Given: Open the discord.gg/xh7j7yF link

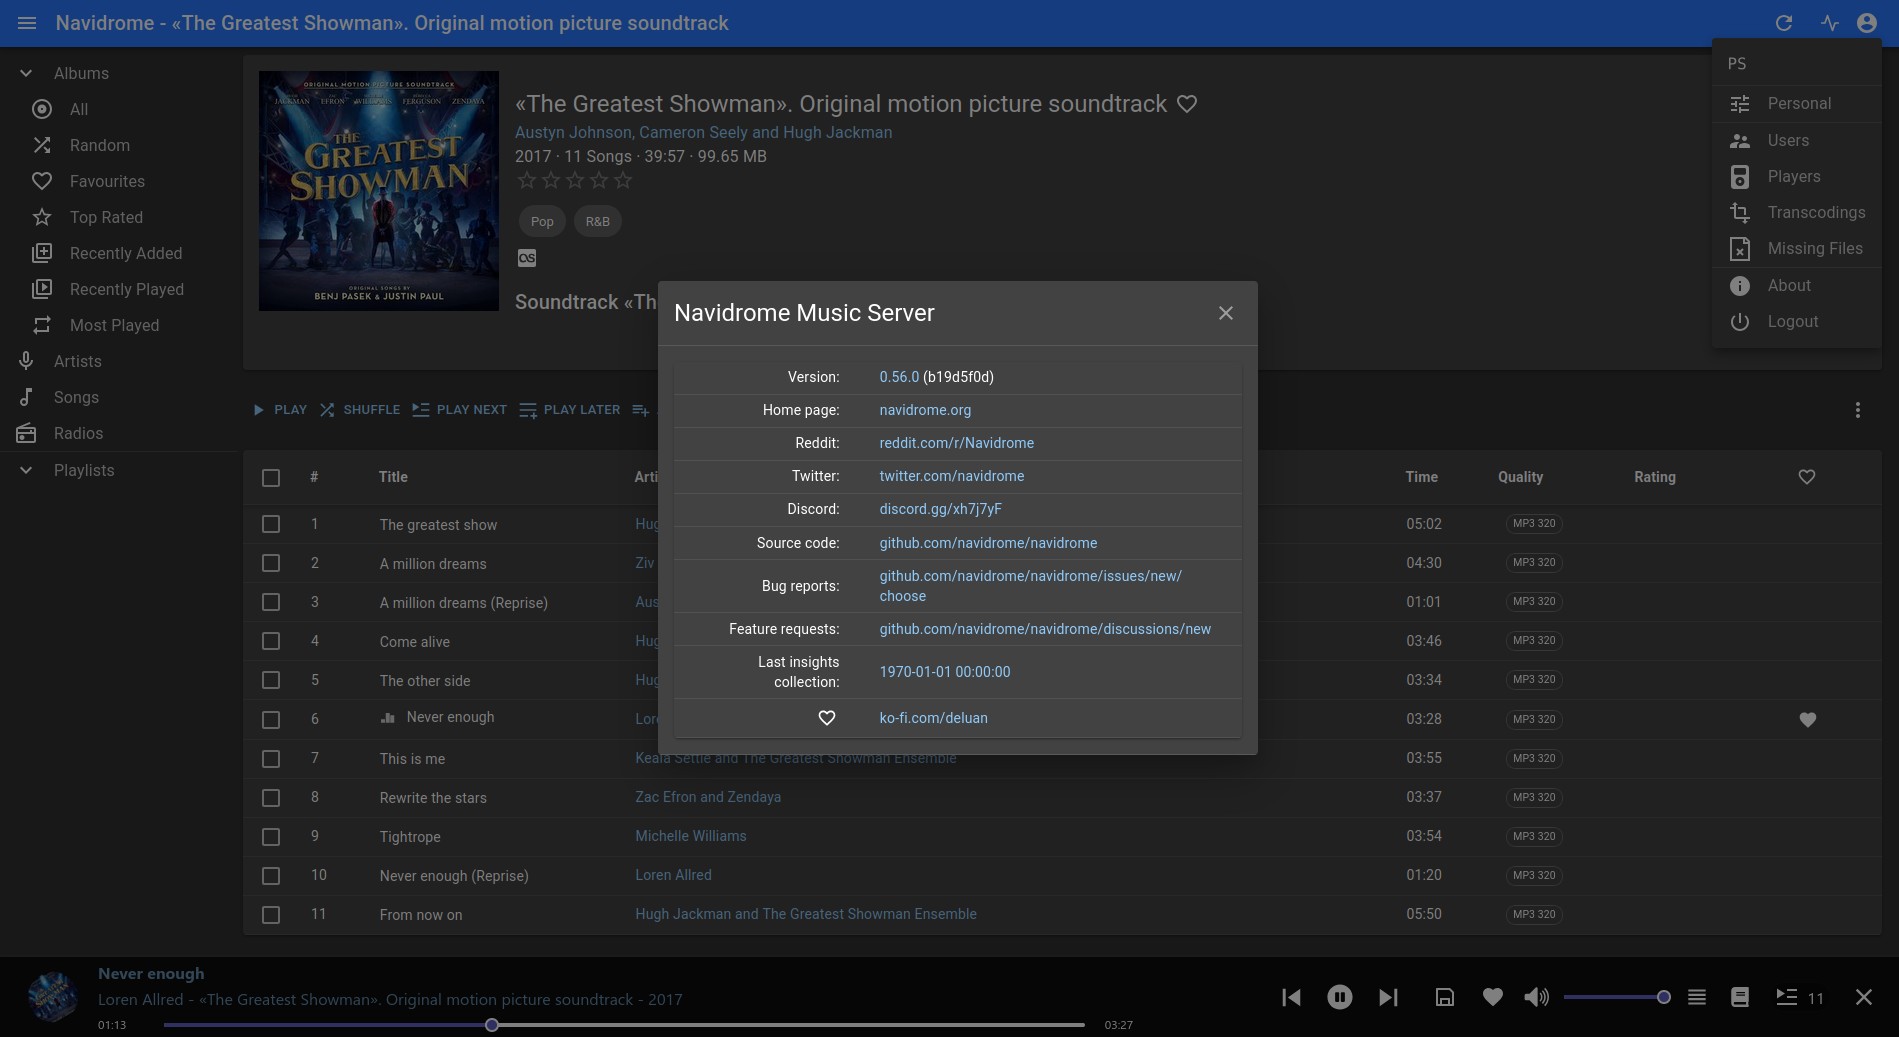Looking at the screenshot, I should click(x=940, y=509).
